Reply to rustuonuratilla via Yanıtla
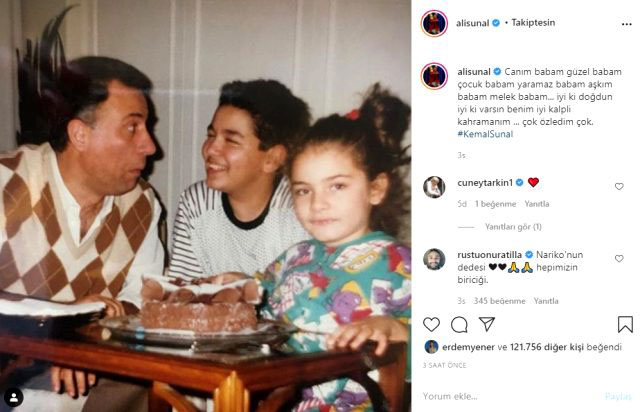This screenshot has width=640, height=412. (546, 301)
